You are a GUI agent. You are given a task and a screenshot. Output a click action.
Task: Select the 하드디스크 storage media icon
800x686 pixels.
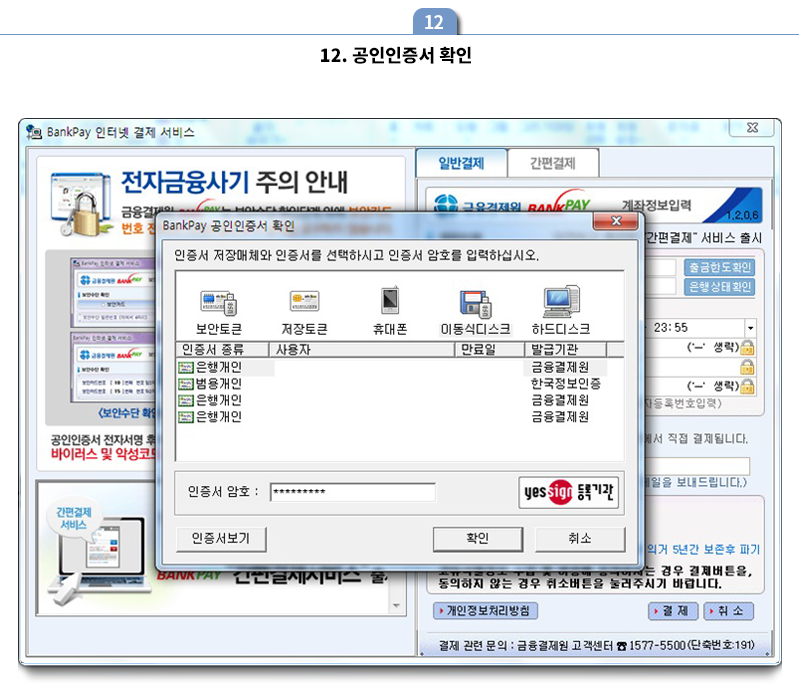561,311
